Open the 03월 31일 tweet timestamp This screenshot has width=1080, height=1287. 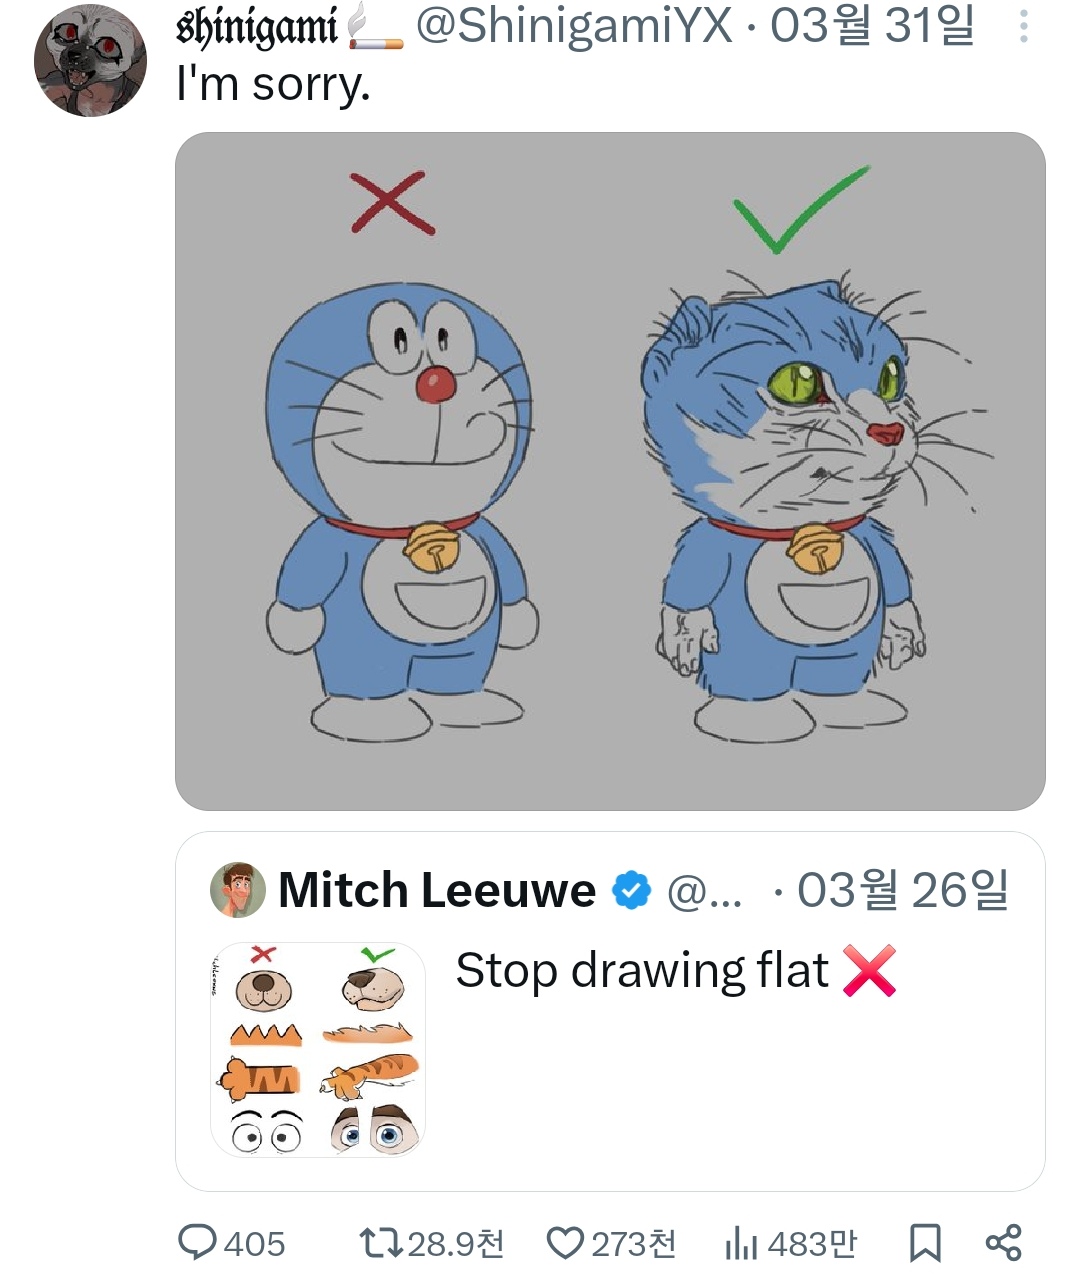(871, 26)
